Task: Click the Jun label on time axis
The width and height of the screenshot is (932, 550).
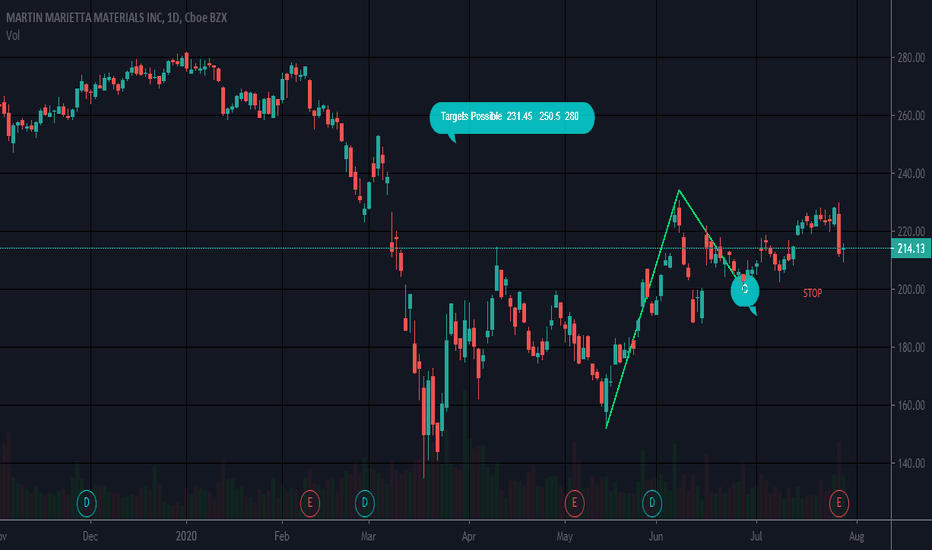Action: [x=656, y=536]
